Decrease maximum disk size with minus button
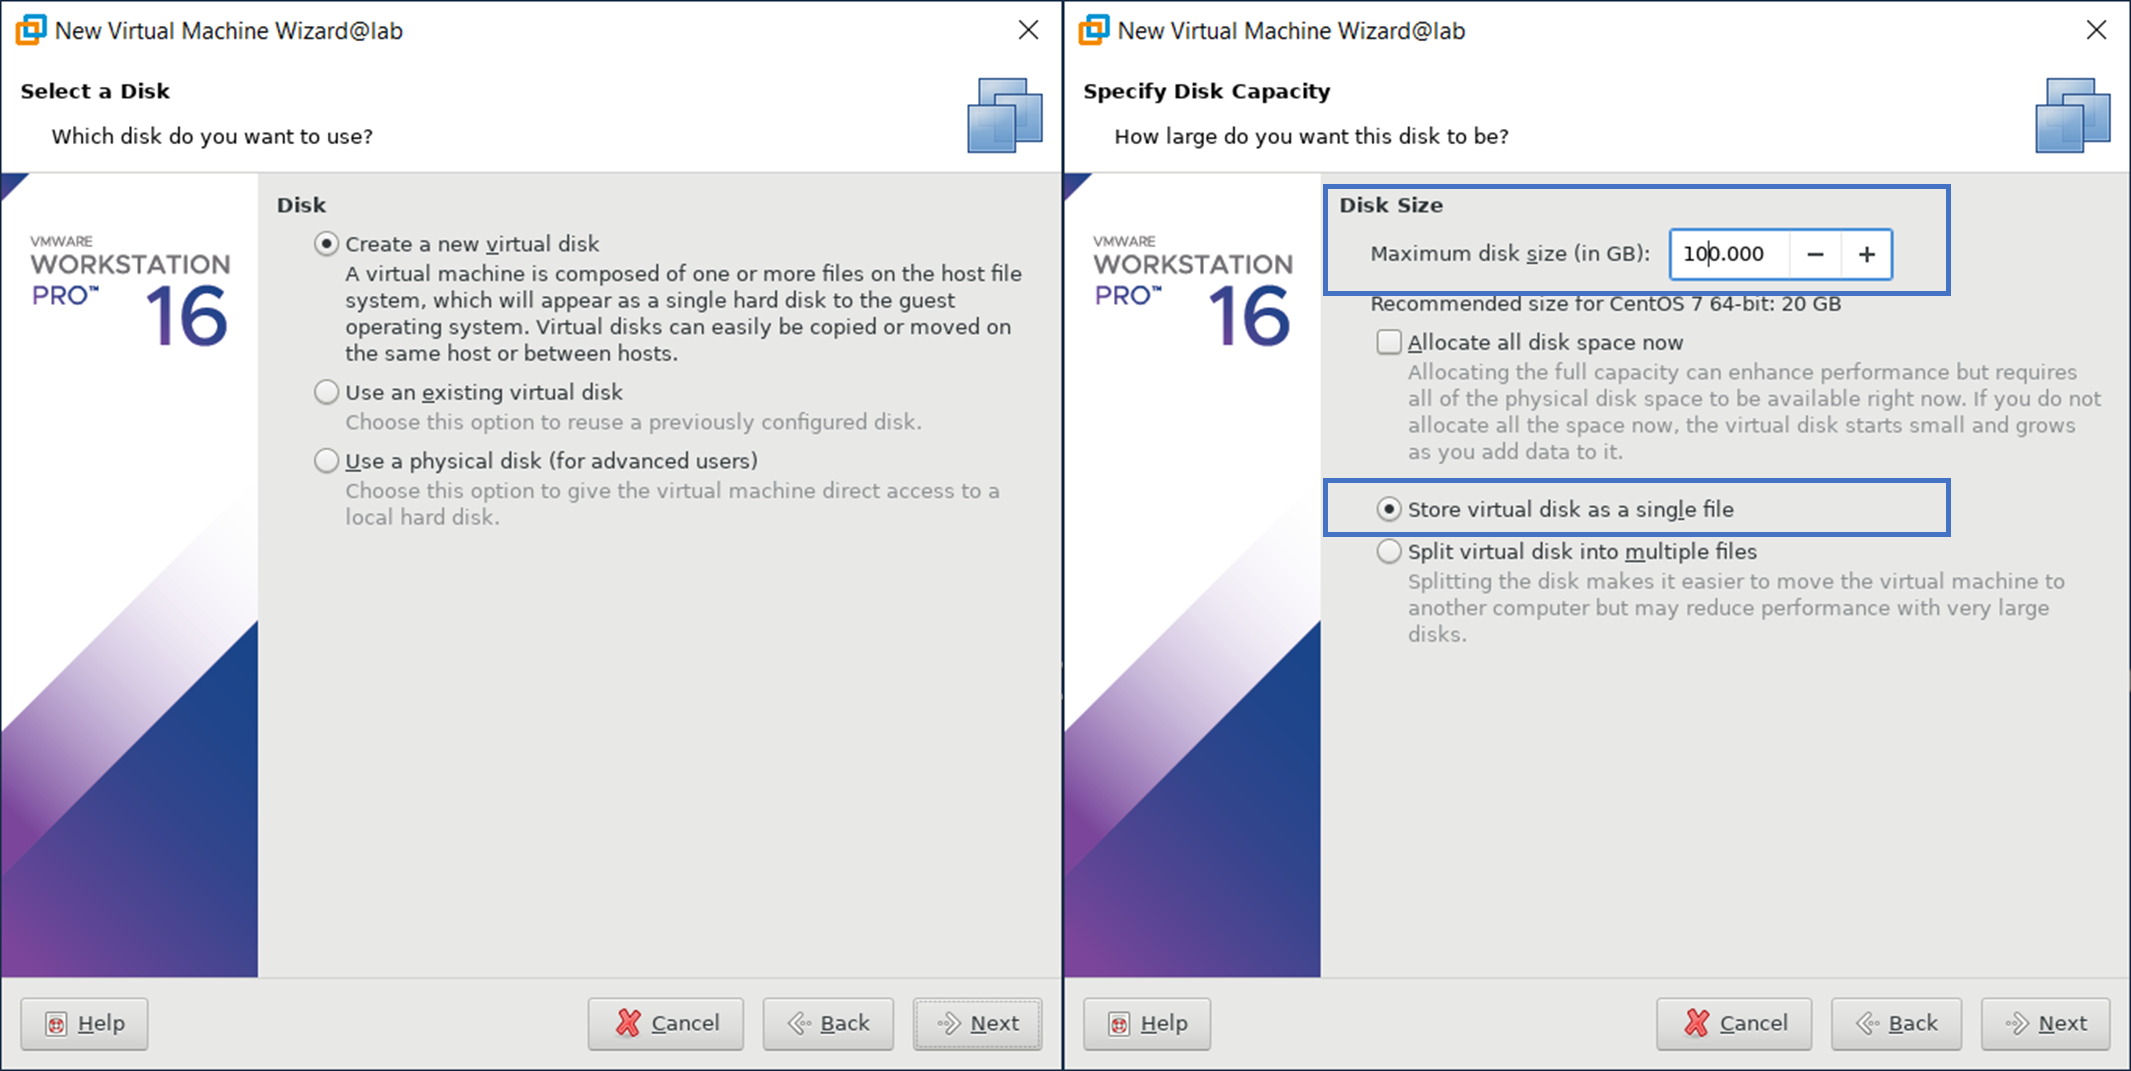 [x=1815, y=255]
